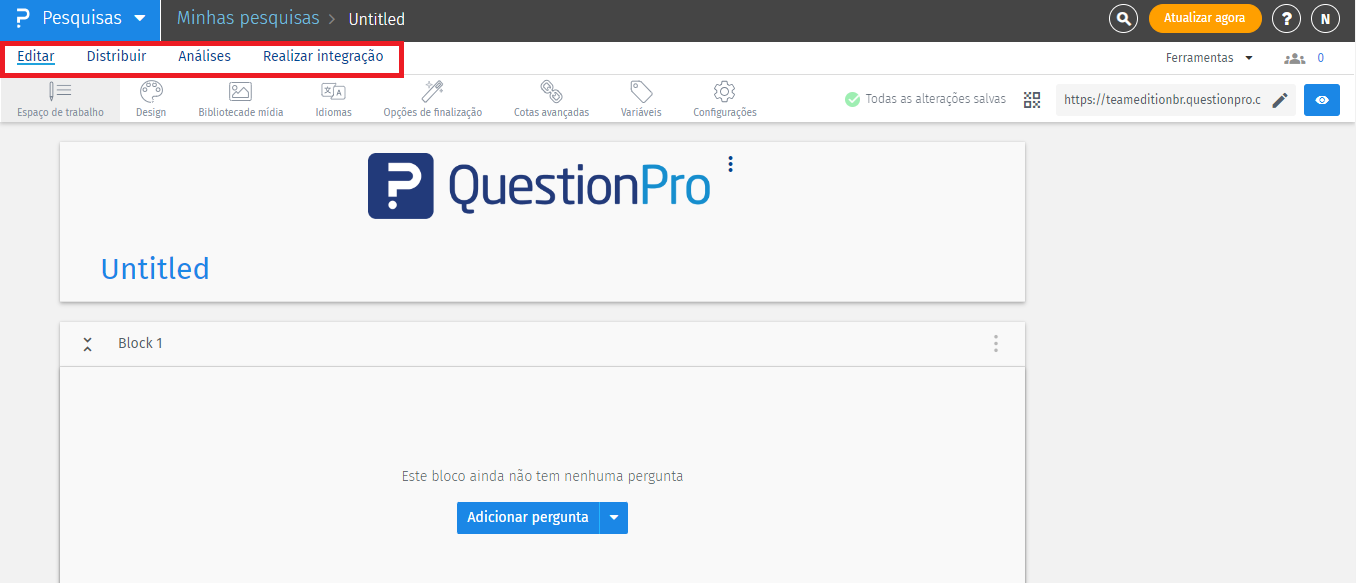This screenshot has width=1356, height=583.
Task: Open the header logo three-dot menu
Action: (x=731, y=164)
